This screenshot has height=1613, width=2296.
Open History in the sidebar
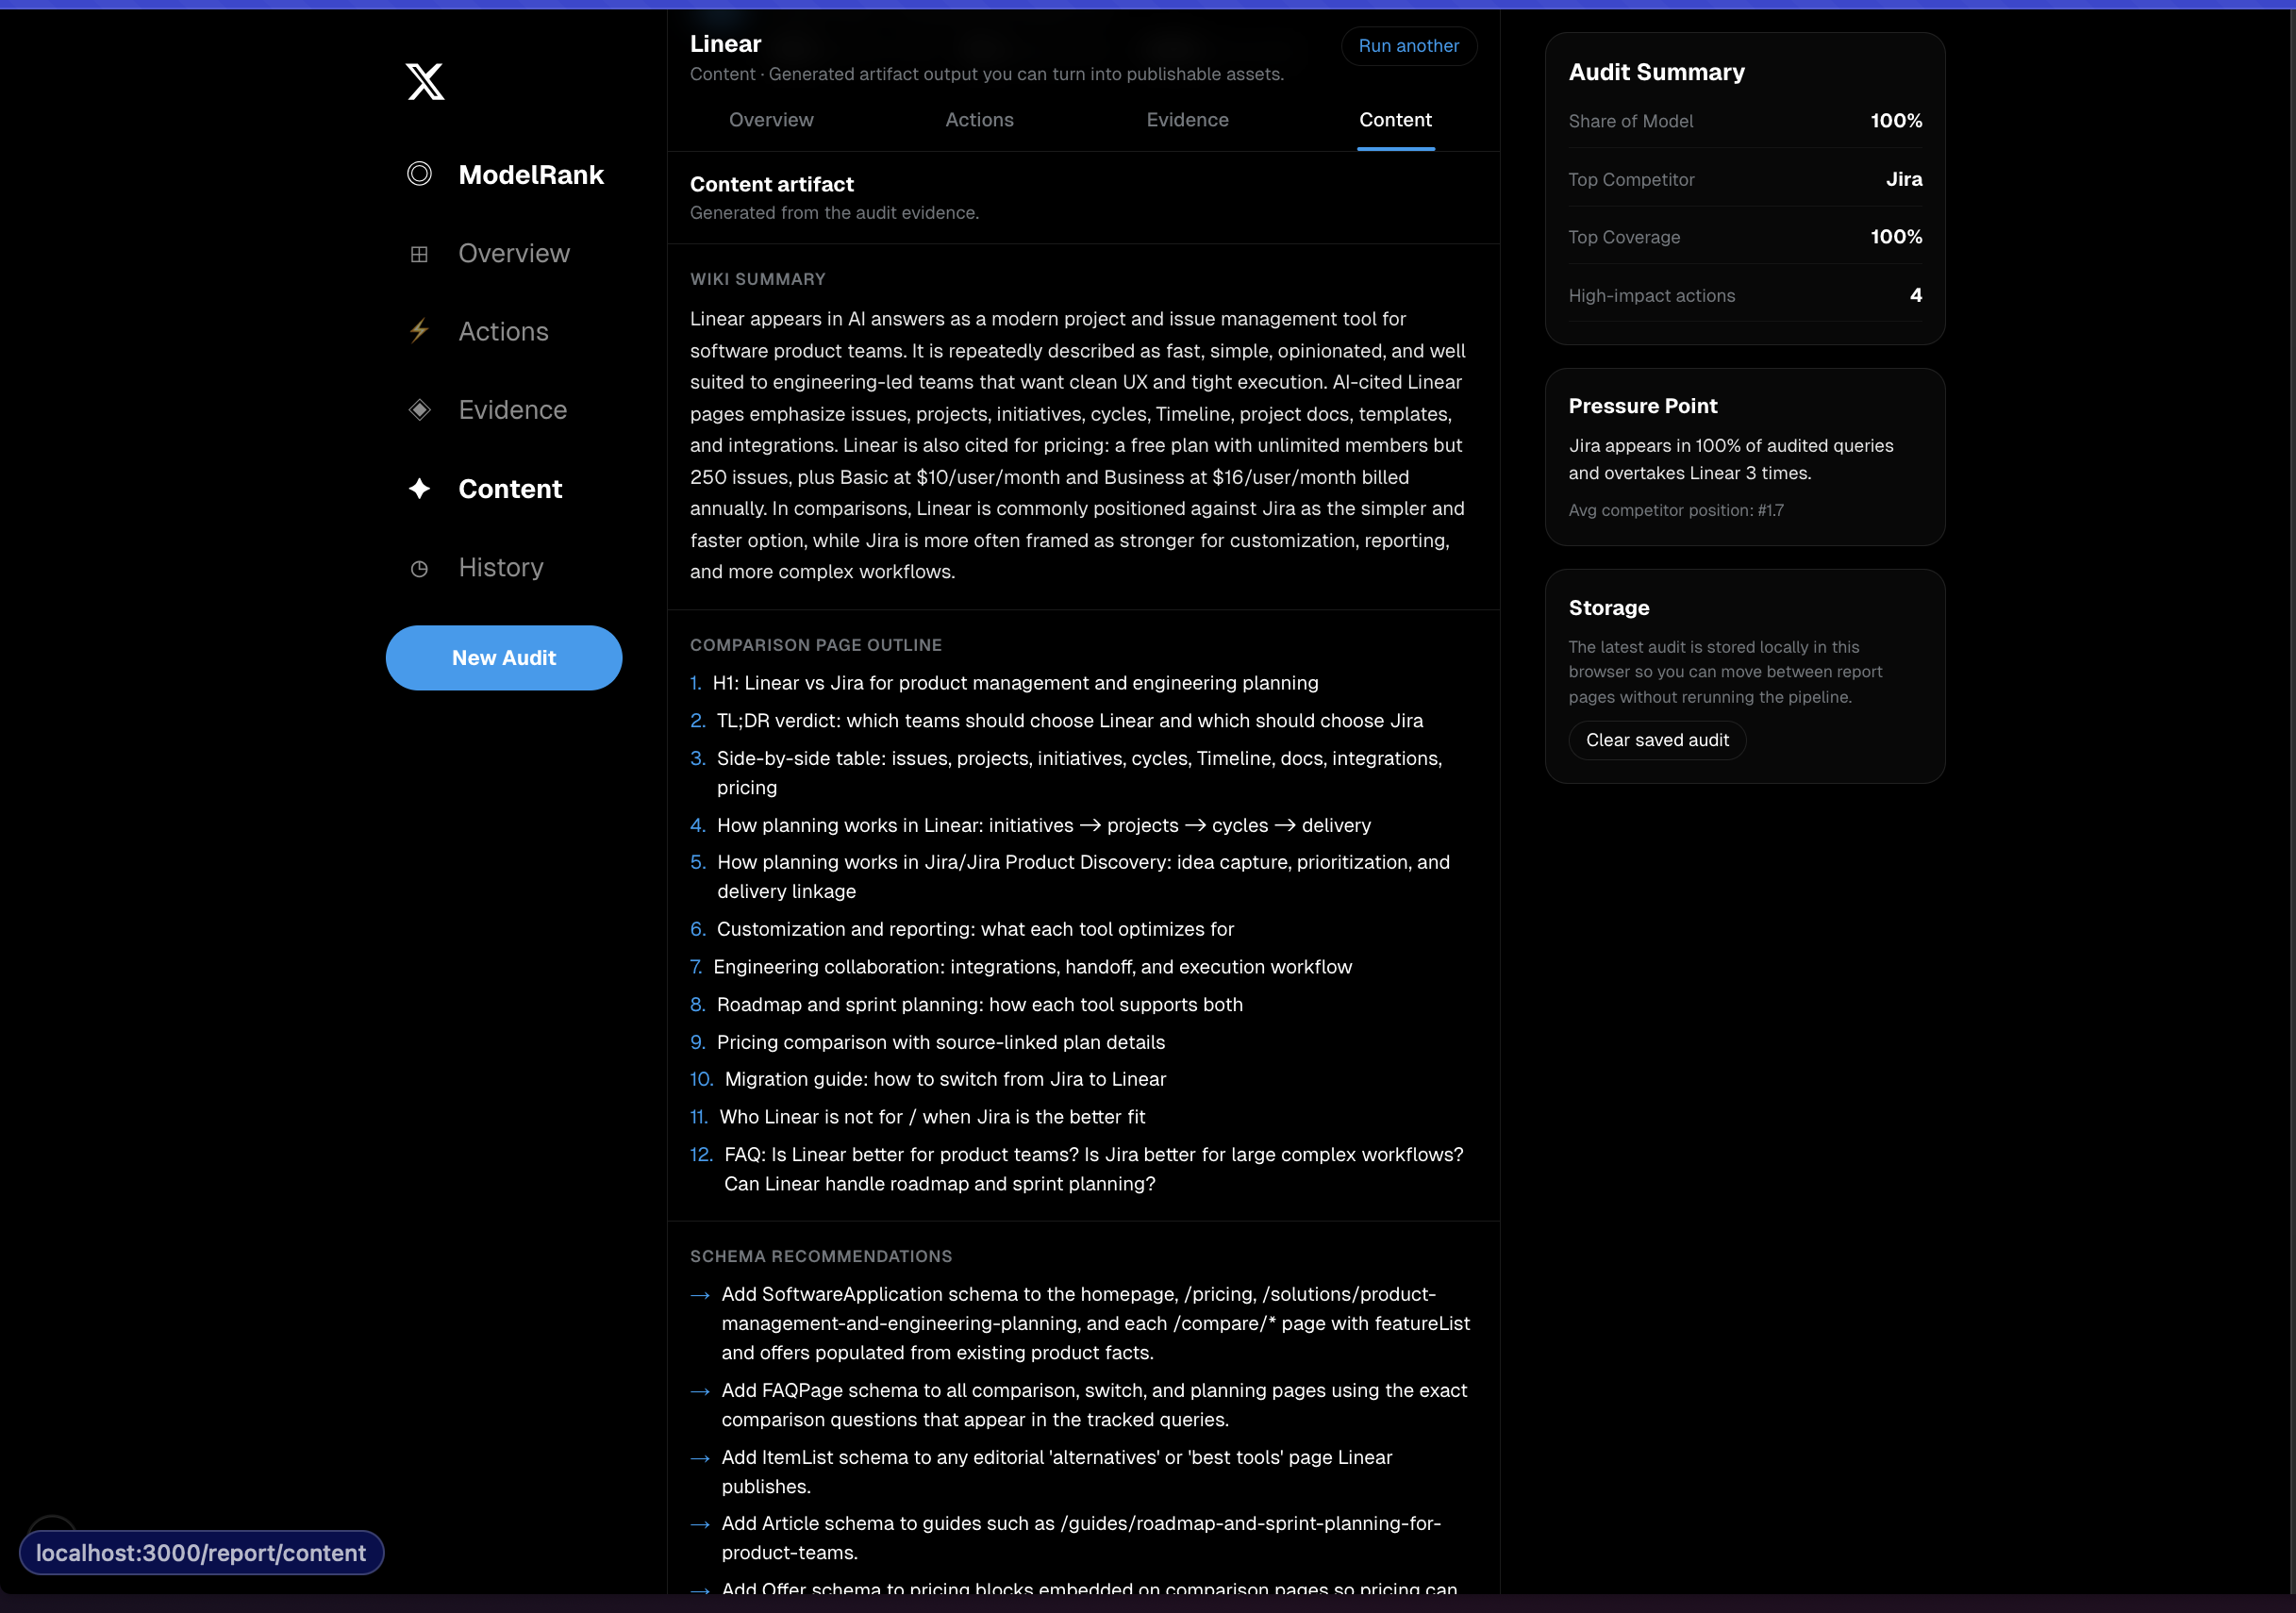pos(500,568)
